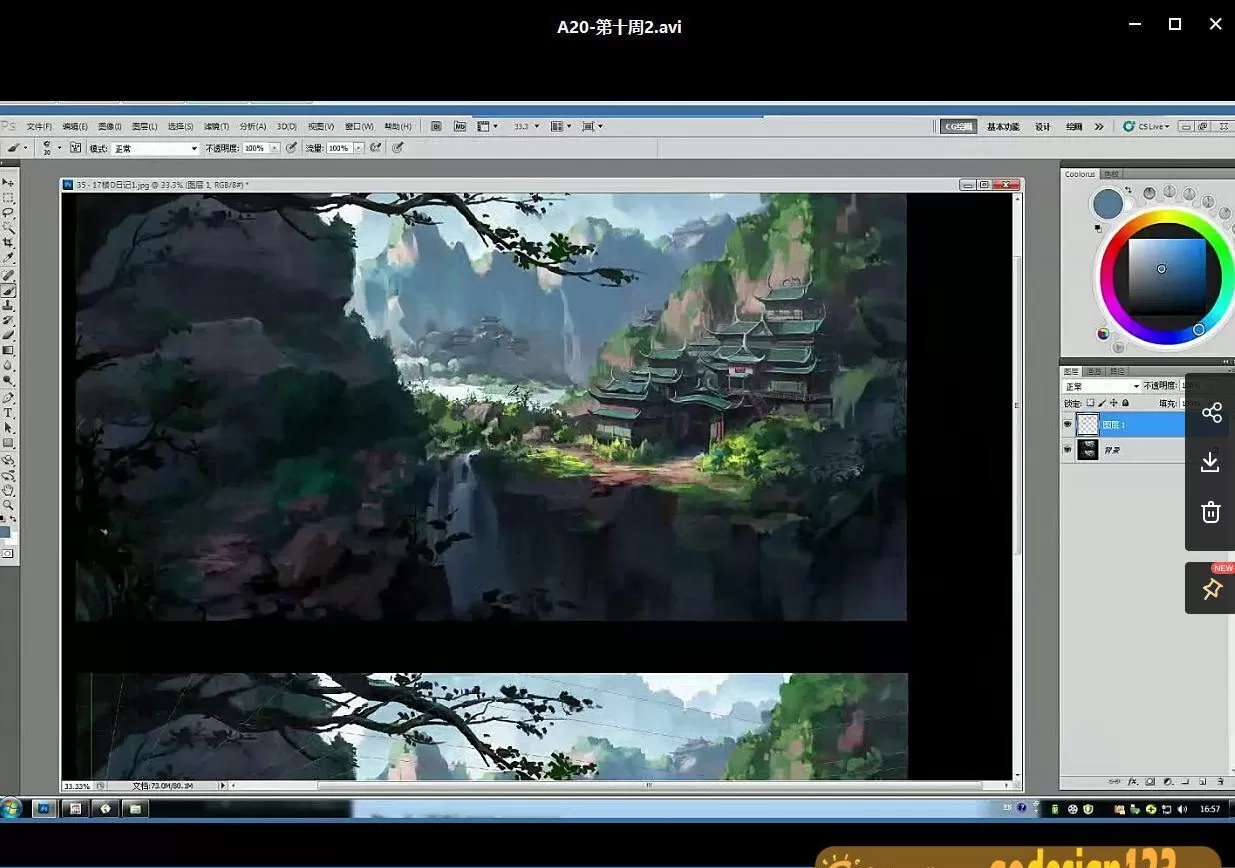
Task: Select the Zoom magnifier tool
Action: (8, 505)
